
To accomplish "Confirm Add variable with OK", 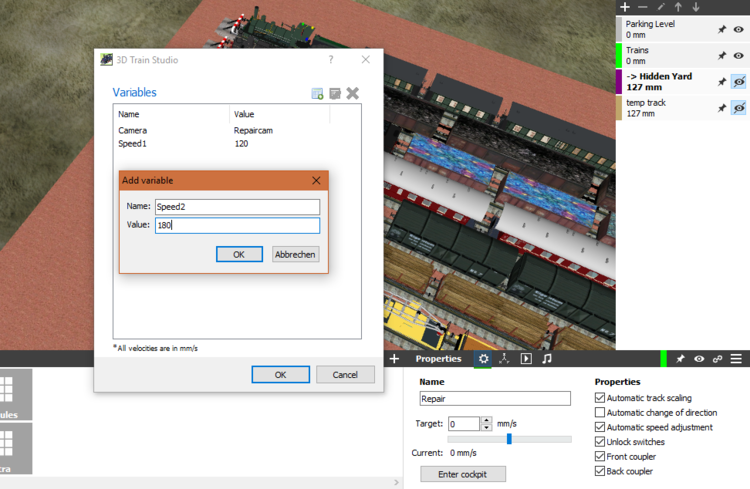I will pos(239,255).
